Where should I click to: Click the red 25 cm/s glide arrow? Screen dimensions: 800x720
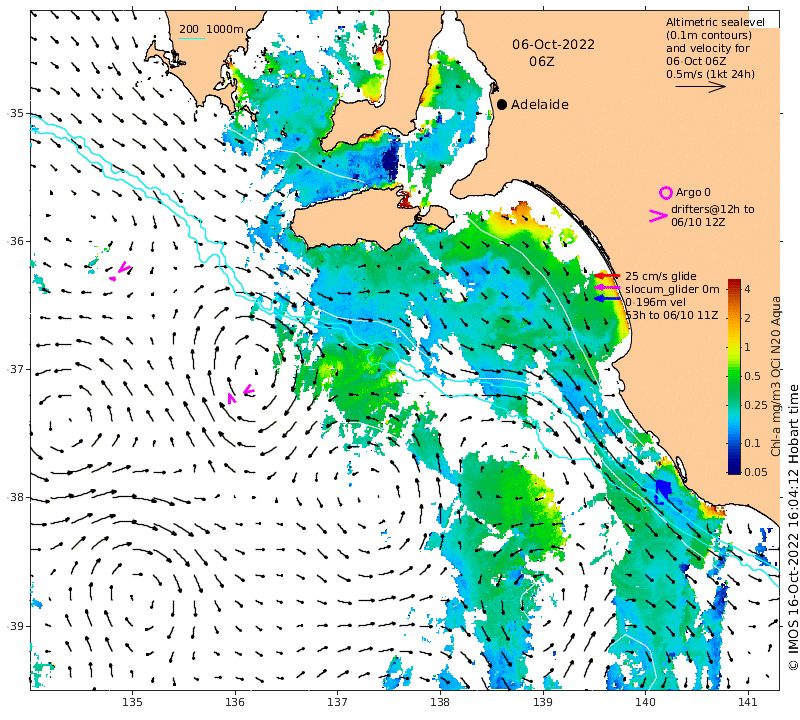pyautogui.click(x=607, y=276)
